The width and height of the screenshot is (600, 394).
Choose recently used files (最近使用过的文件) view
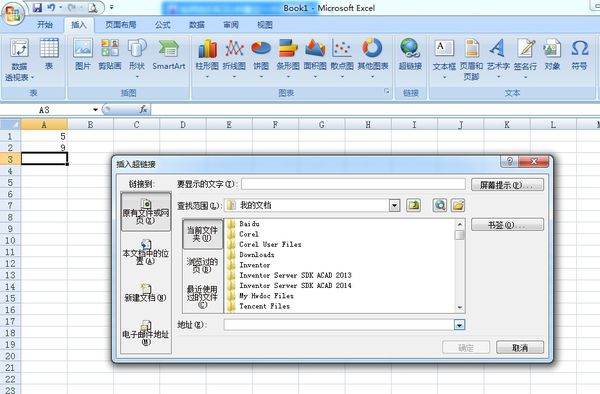(x=202, y=296)
